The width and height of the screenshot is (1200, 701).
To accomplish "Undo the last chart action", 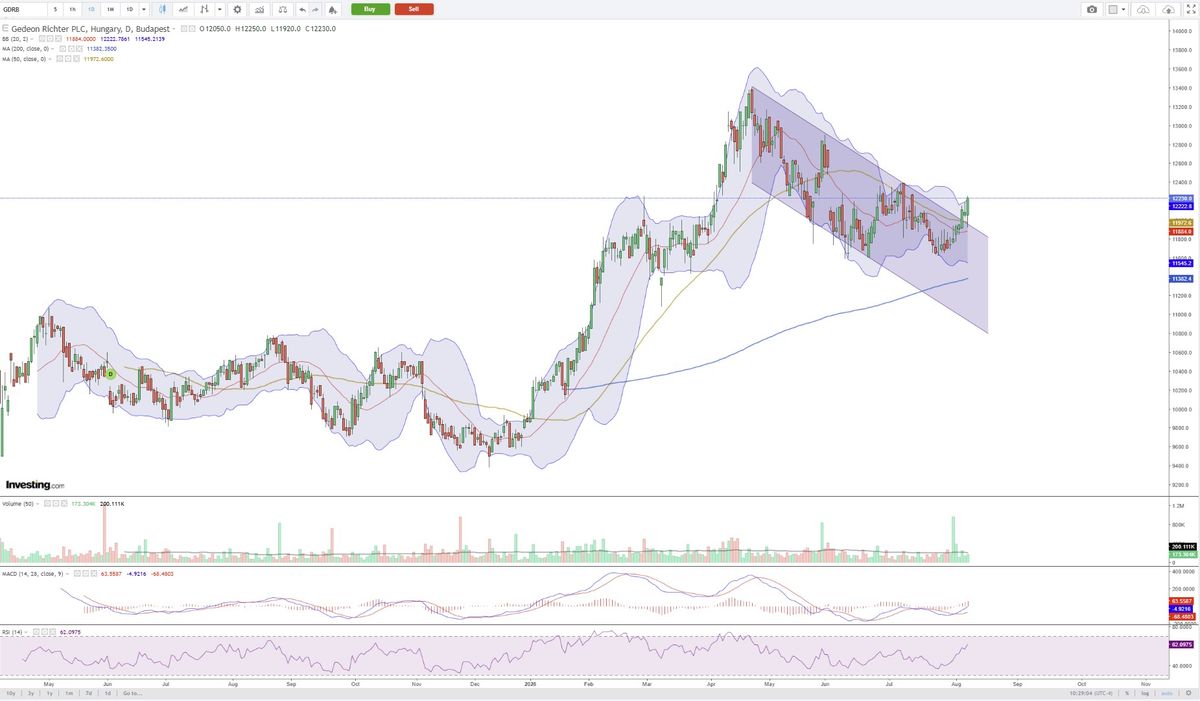I will [x=302, y=9].
